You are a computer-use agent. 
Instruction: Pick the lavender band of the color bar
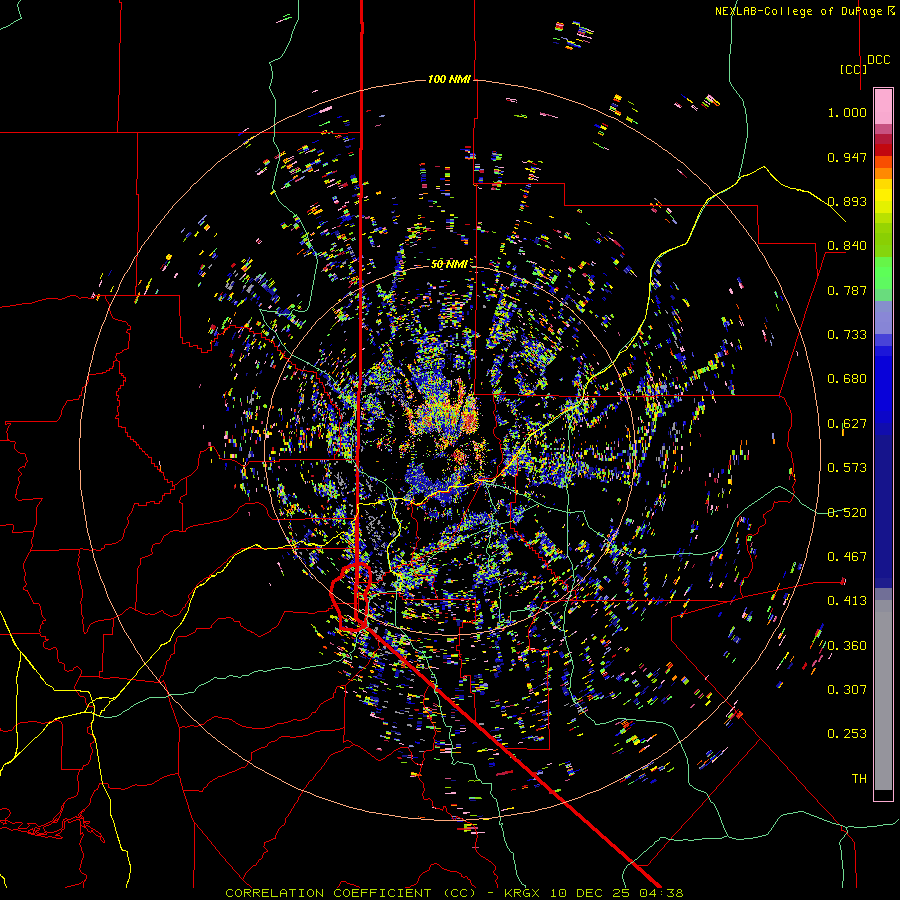883,317
